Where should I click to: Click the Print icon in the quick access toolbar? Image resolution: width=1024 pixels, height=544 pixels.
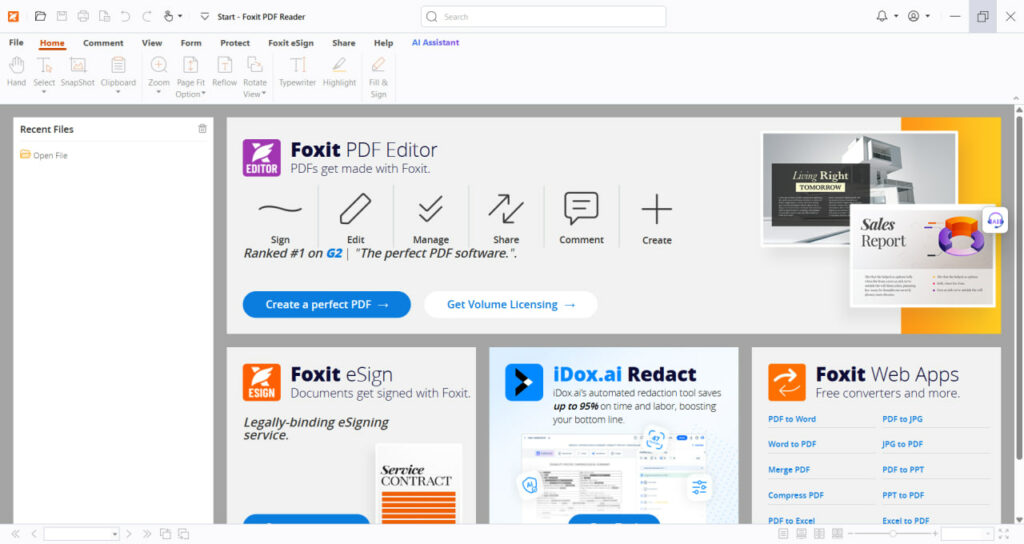(83, 16)
